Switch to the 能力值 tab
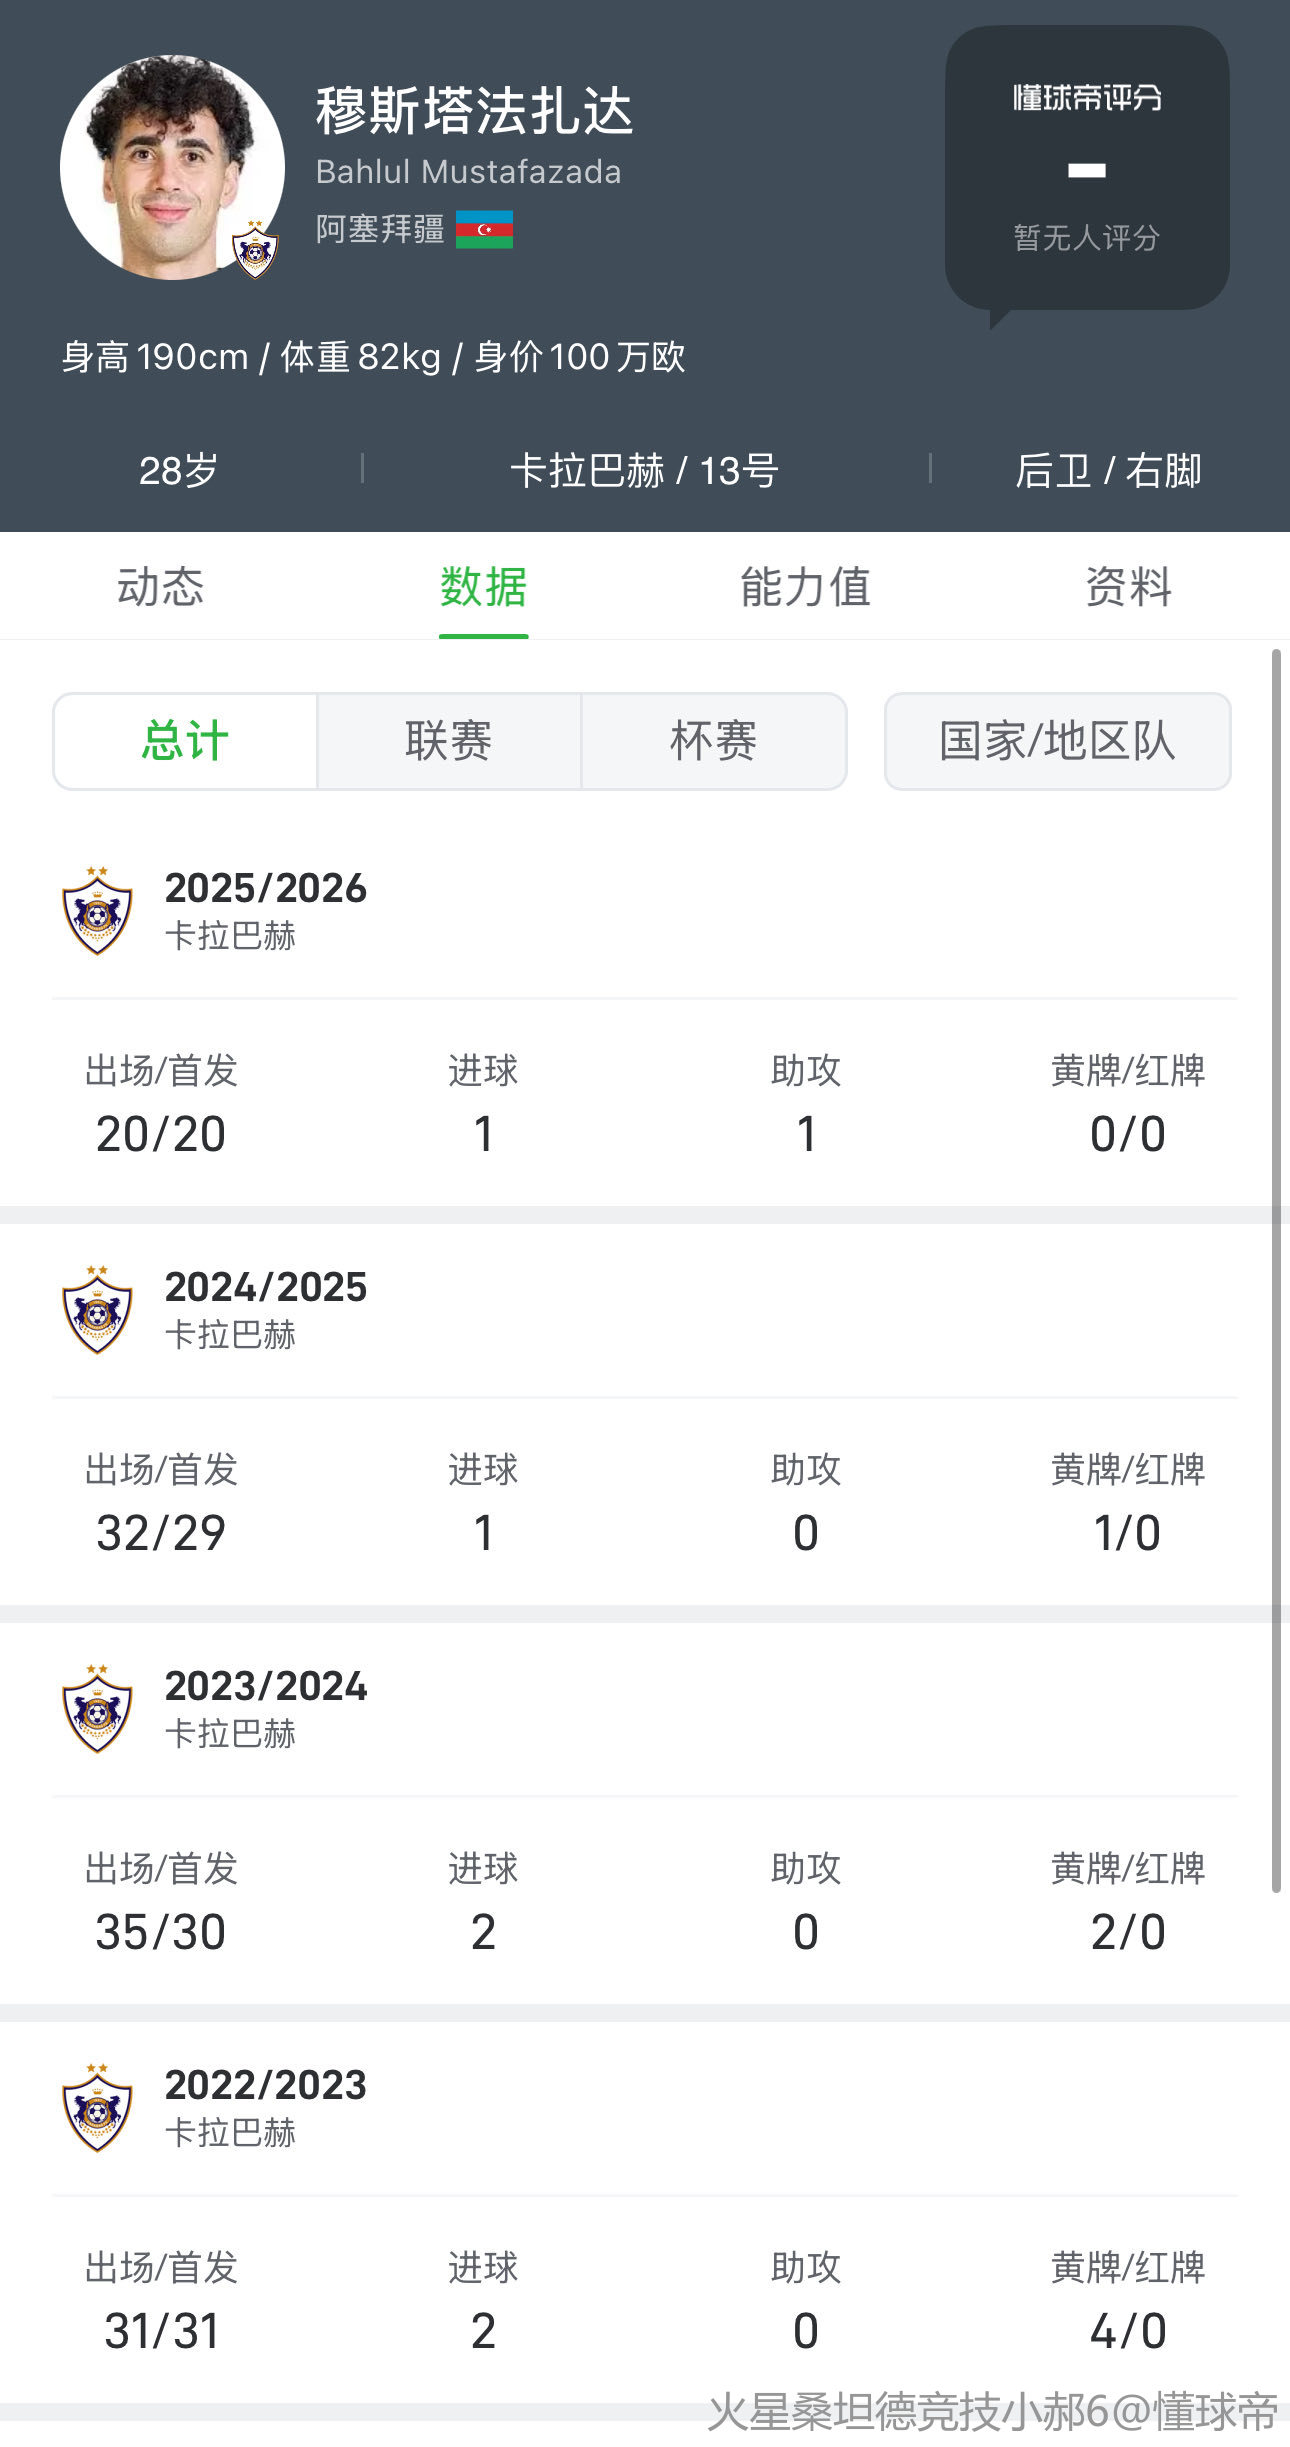 tap(805, 587)
